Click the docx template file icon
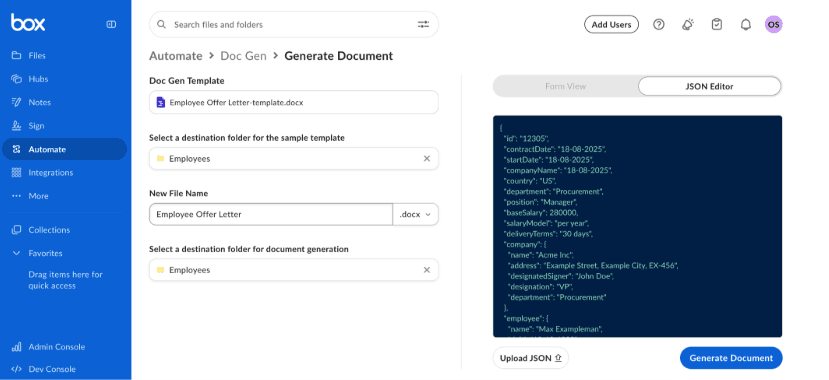This screenshot has height=380, width=829. pos(161,102)
